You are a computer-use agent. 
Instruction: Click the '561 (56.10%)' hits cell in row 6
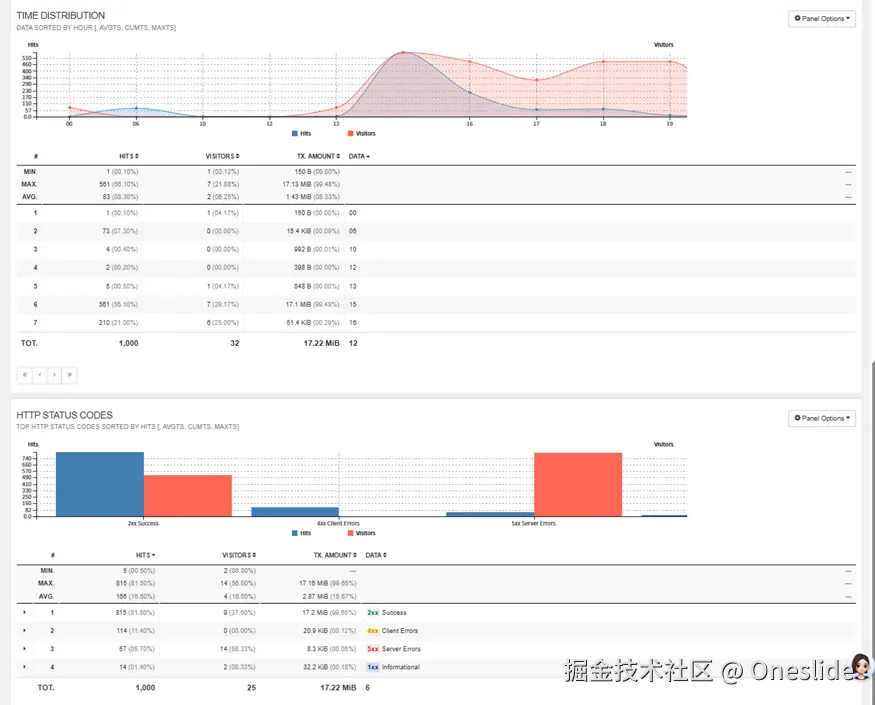point(118,304)
